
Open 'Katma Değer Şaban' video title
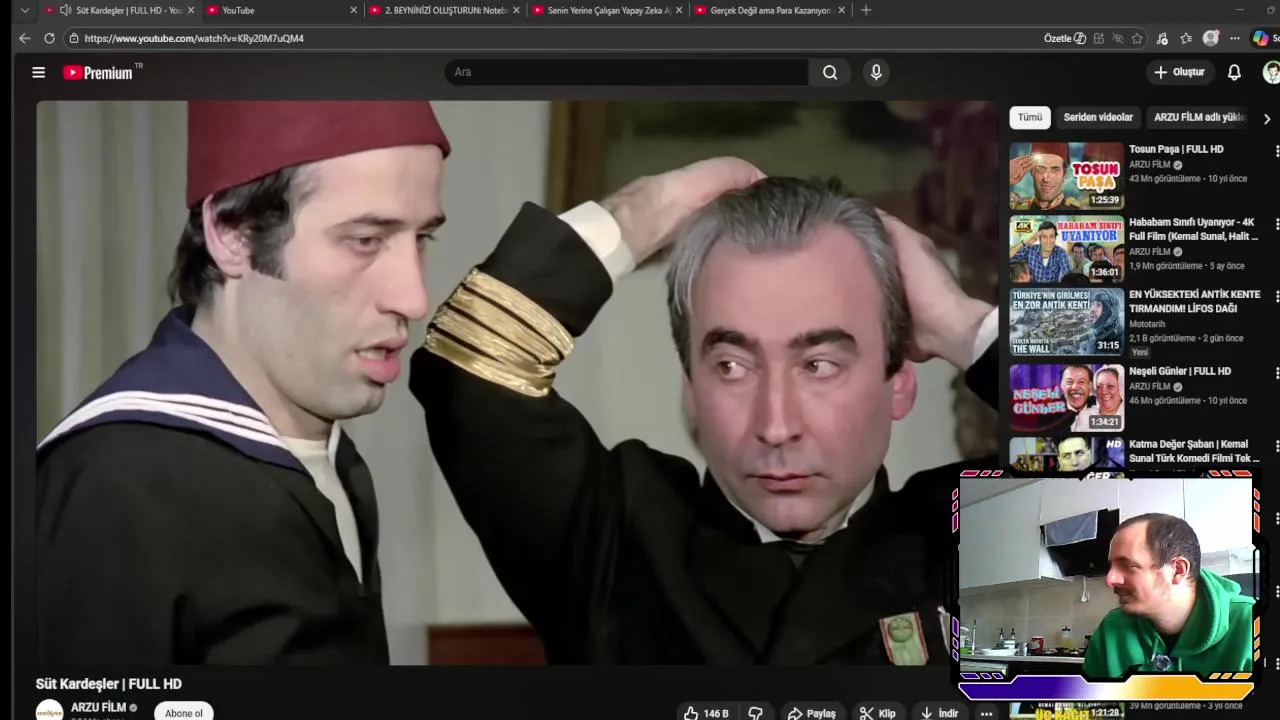pyautogui.click(x=1194, y=451)
